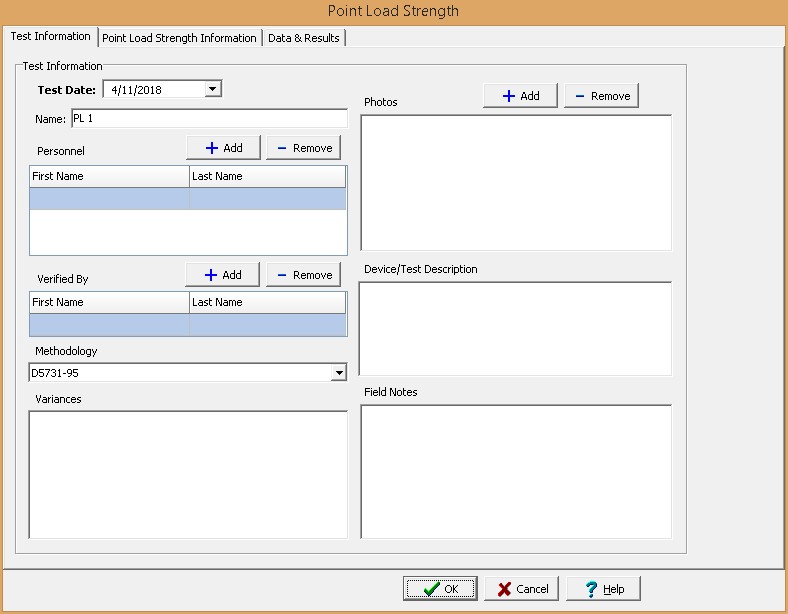Image resolution: width=788 pixels, height=614 pixels.
Task: Open the Test Date dropdown calendar
Action: tap(212, 89)
